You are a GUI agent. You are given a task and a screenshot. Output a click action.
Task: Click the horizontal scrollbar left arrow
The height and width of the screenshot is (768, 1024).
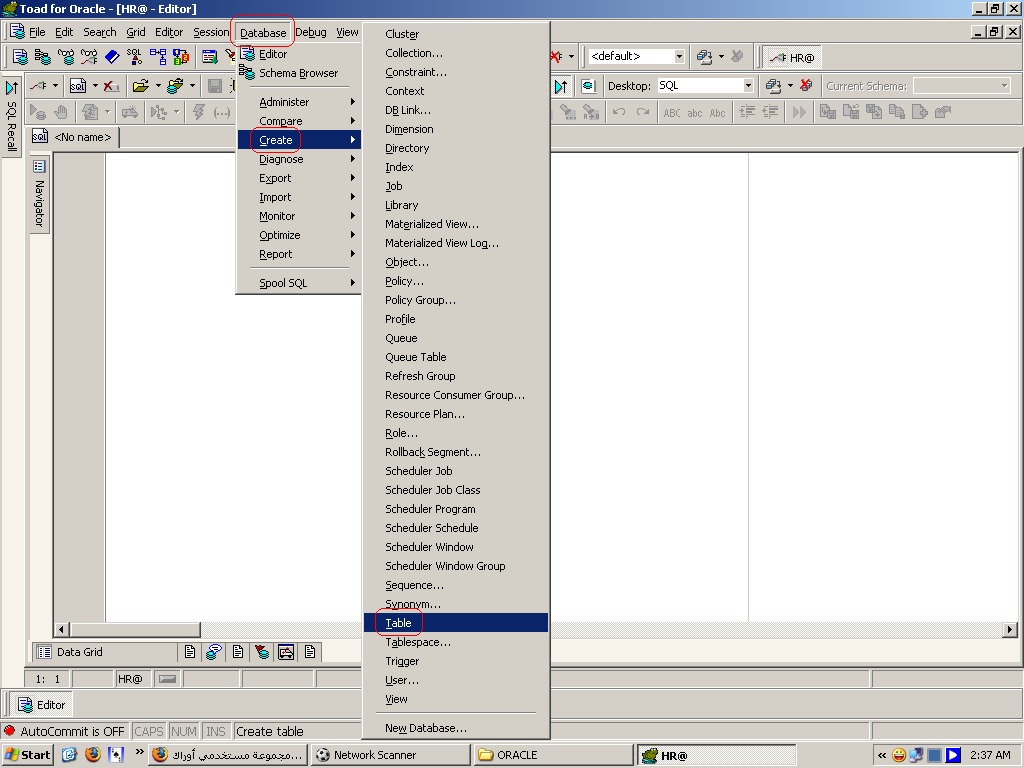[61, 630]
